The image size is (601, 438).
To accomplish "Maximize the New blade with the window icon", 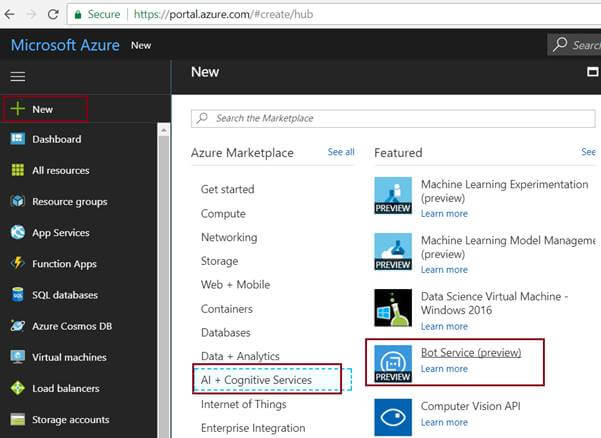I will [x=593, y=72].
